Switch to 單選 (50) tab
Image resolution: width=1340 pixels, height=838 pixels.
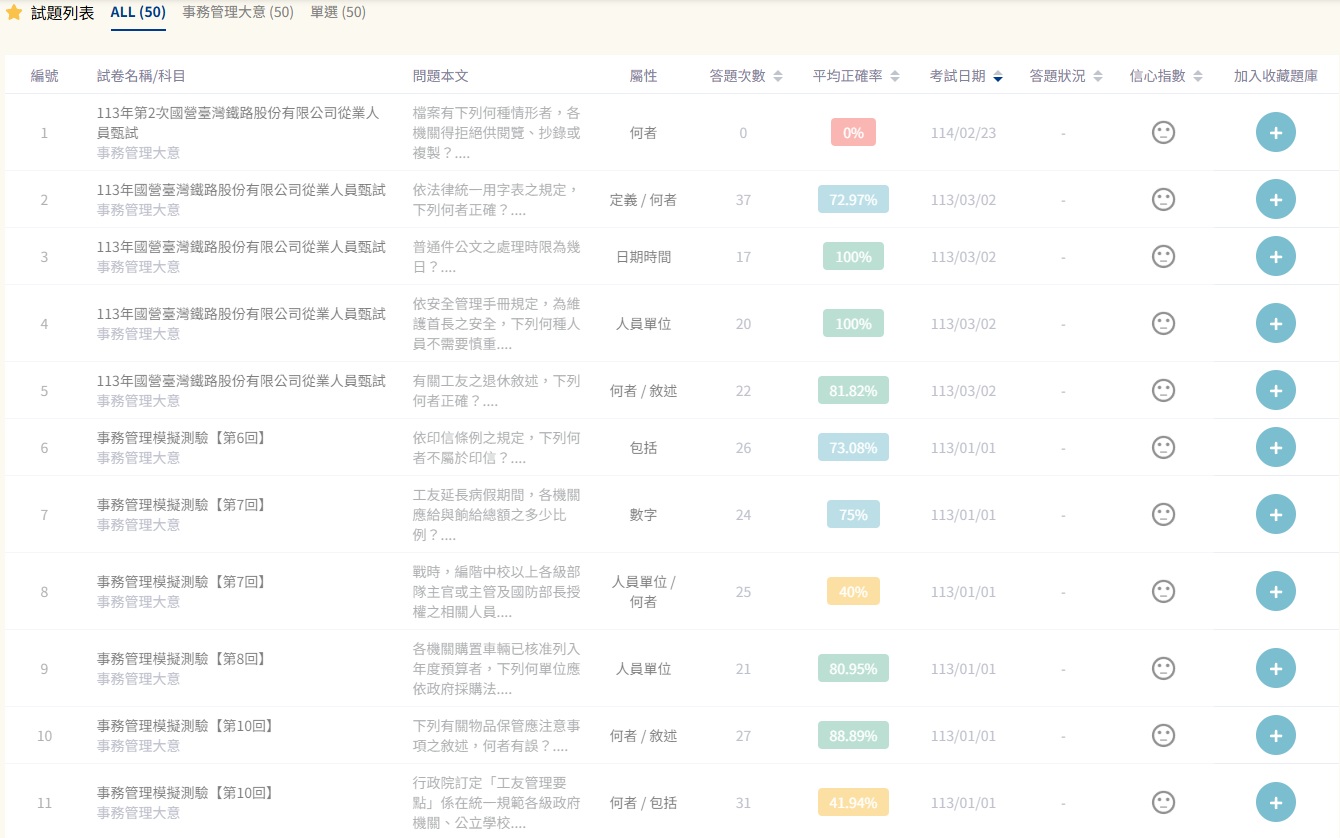(x=338, y=13)
